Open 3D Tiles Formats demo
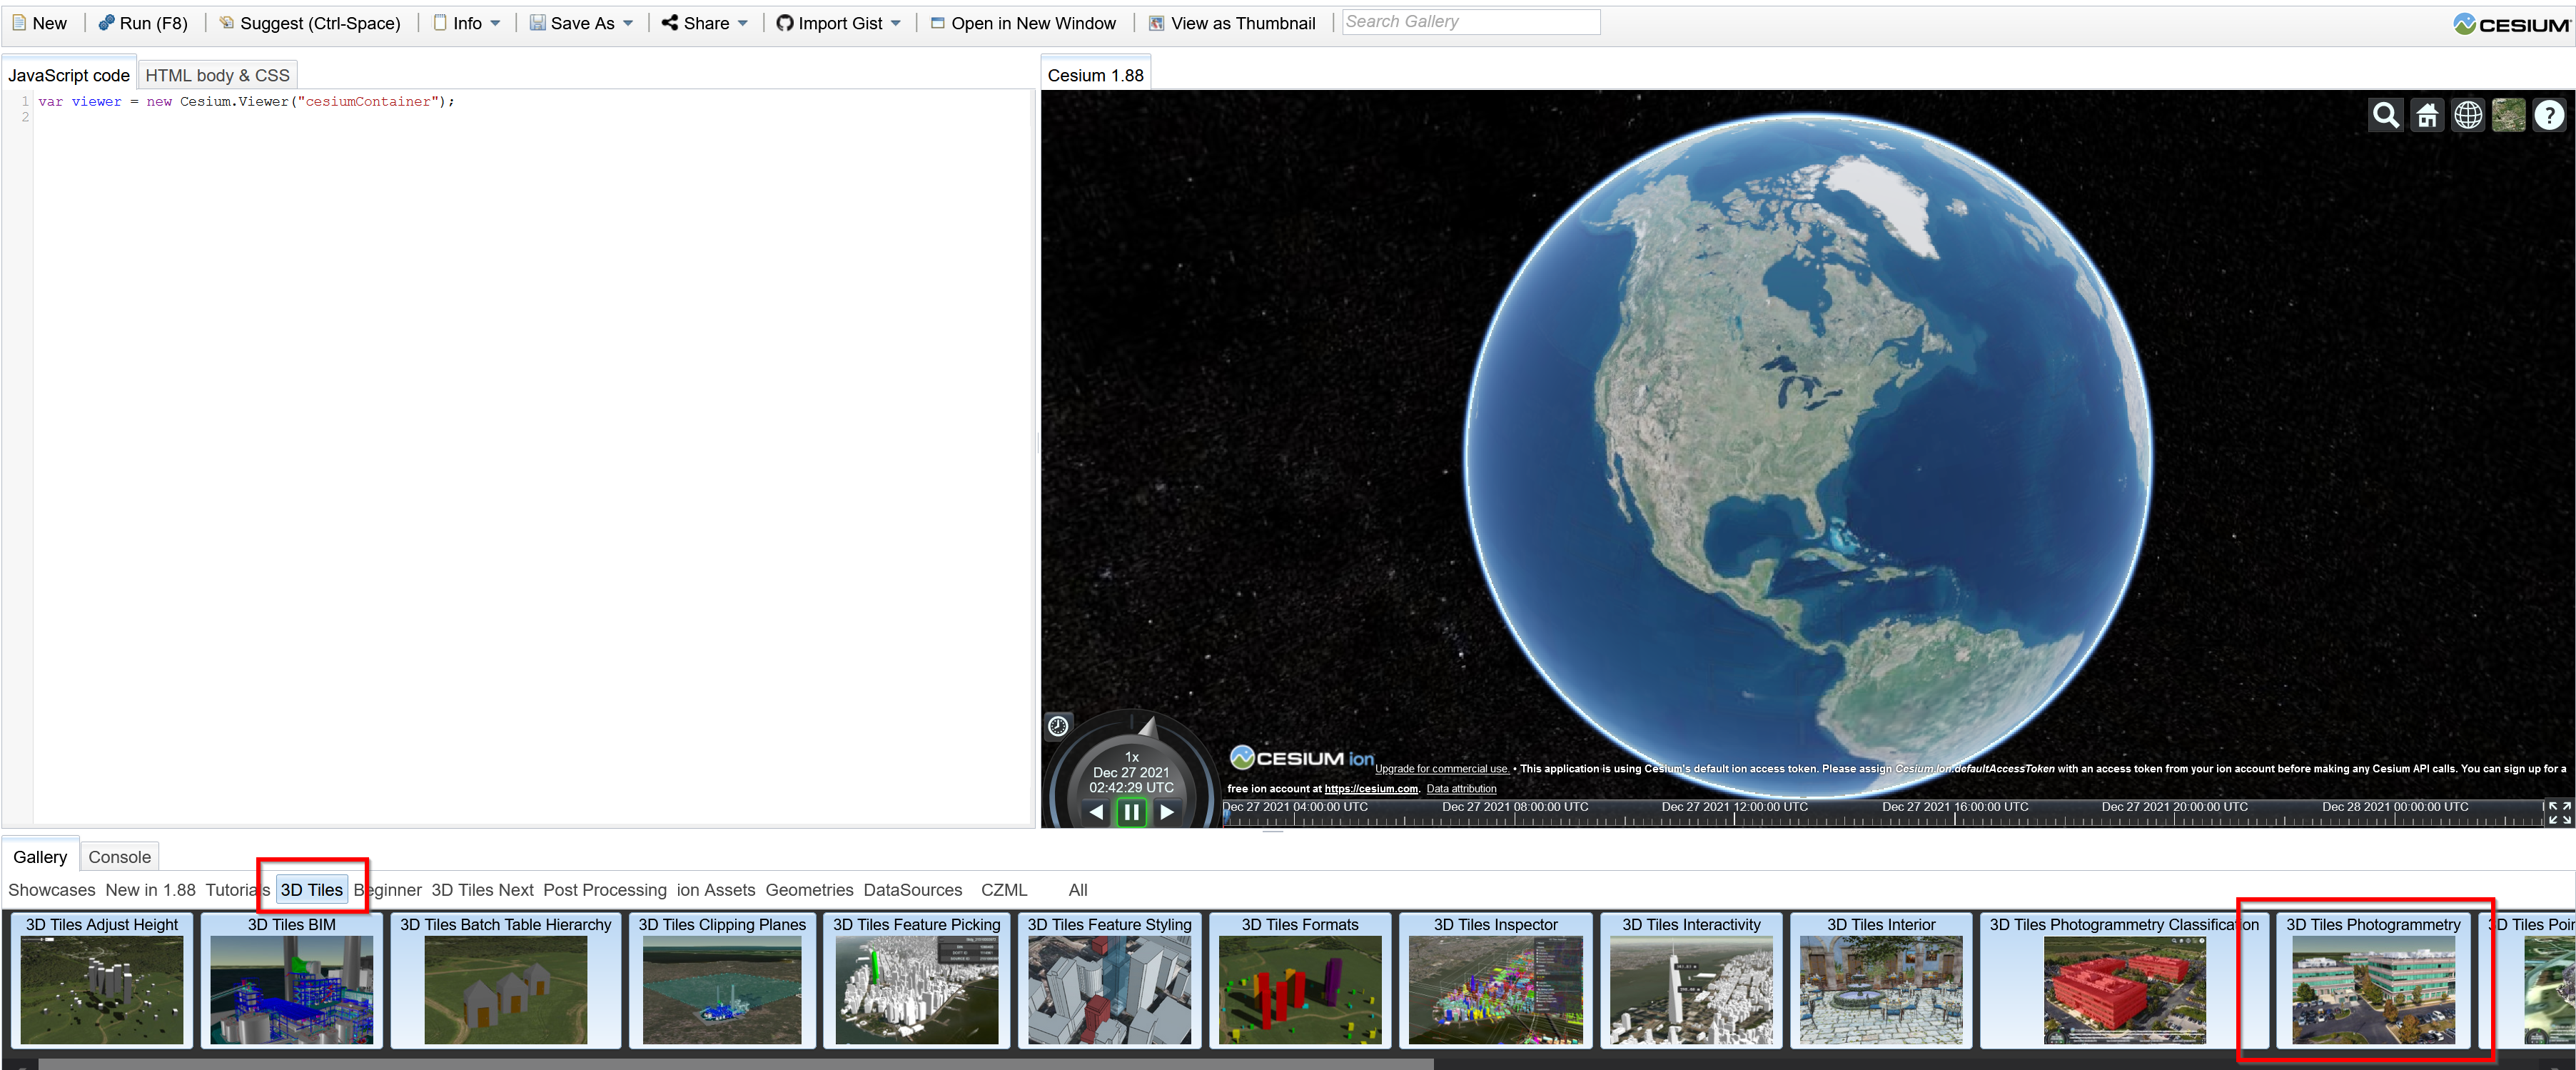This screenshot has height=1070, width=2576. 1299,980
